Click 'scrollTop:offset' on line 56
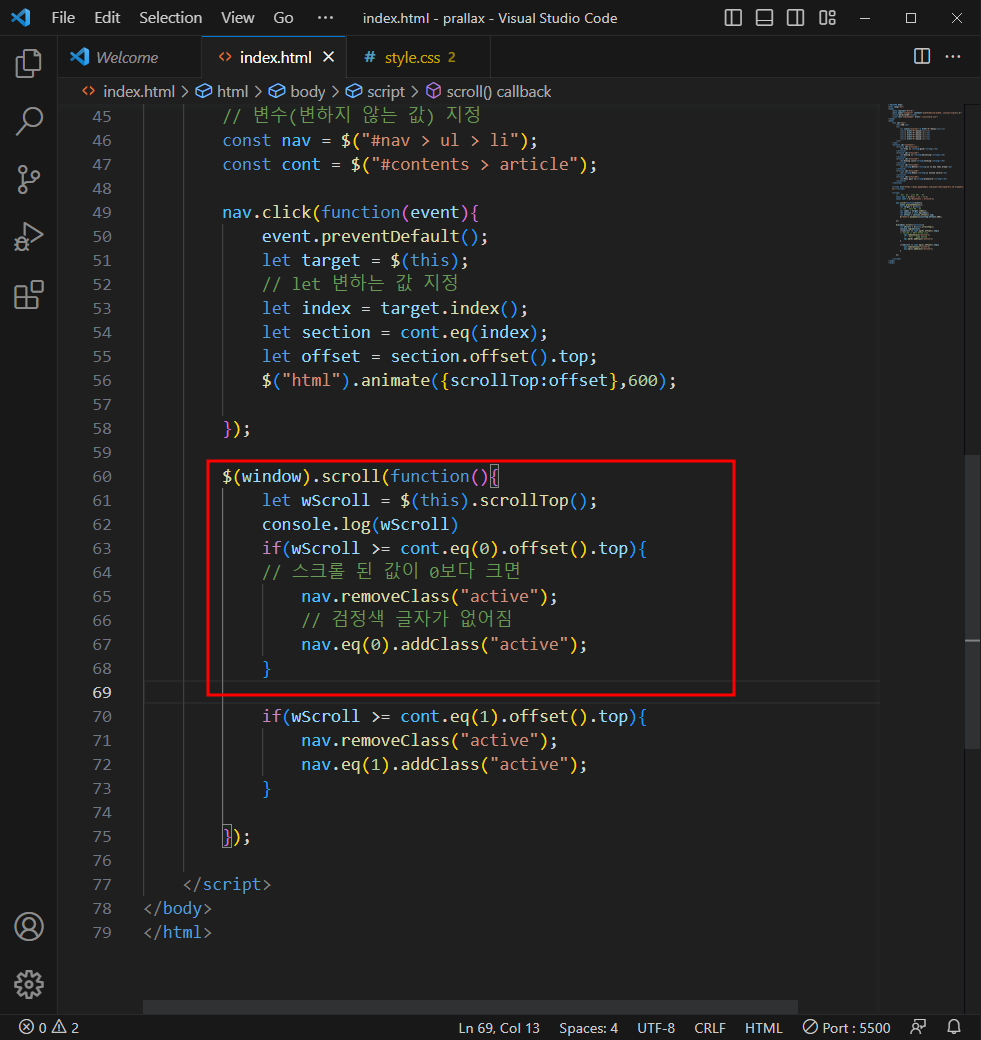 (529, 380)
